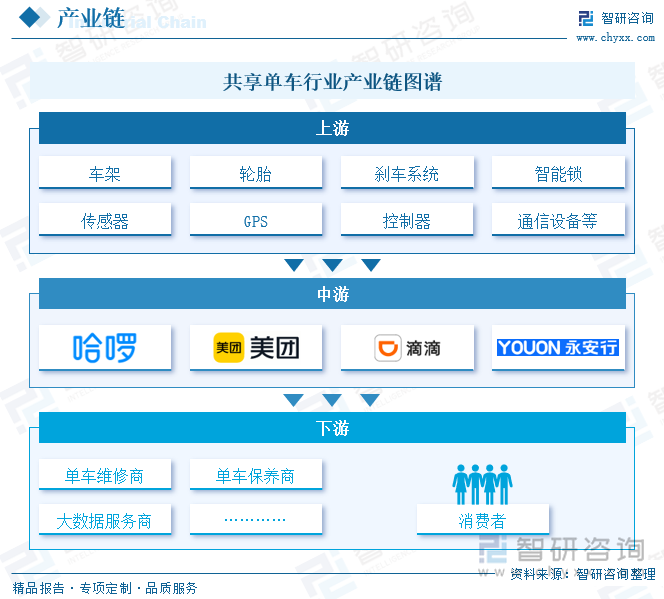Image resolution: width=664 pixels, height=599 pixels.
Task: Click the 单车维修商 box
Action: click(x=105, y=475)
